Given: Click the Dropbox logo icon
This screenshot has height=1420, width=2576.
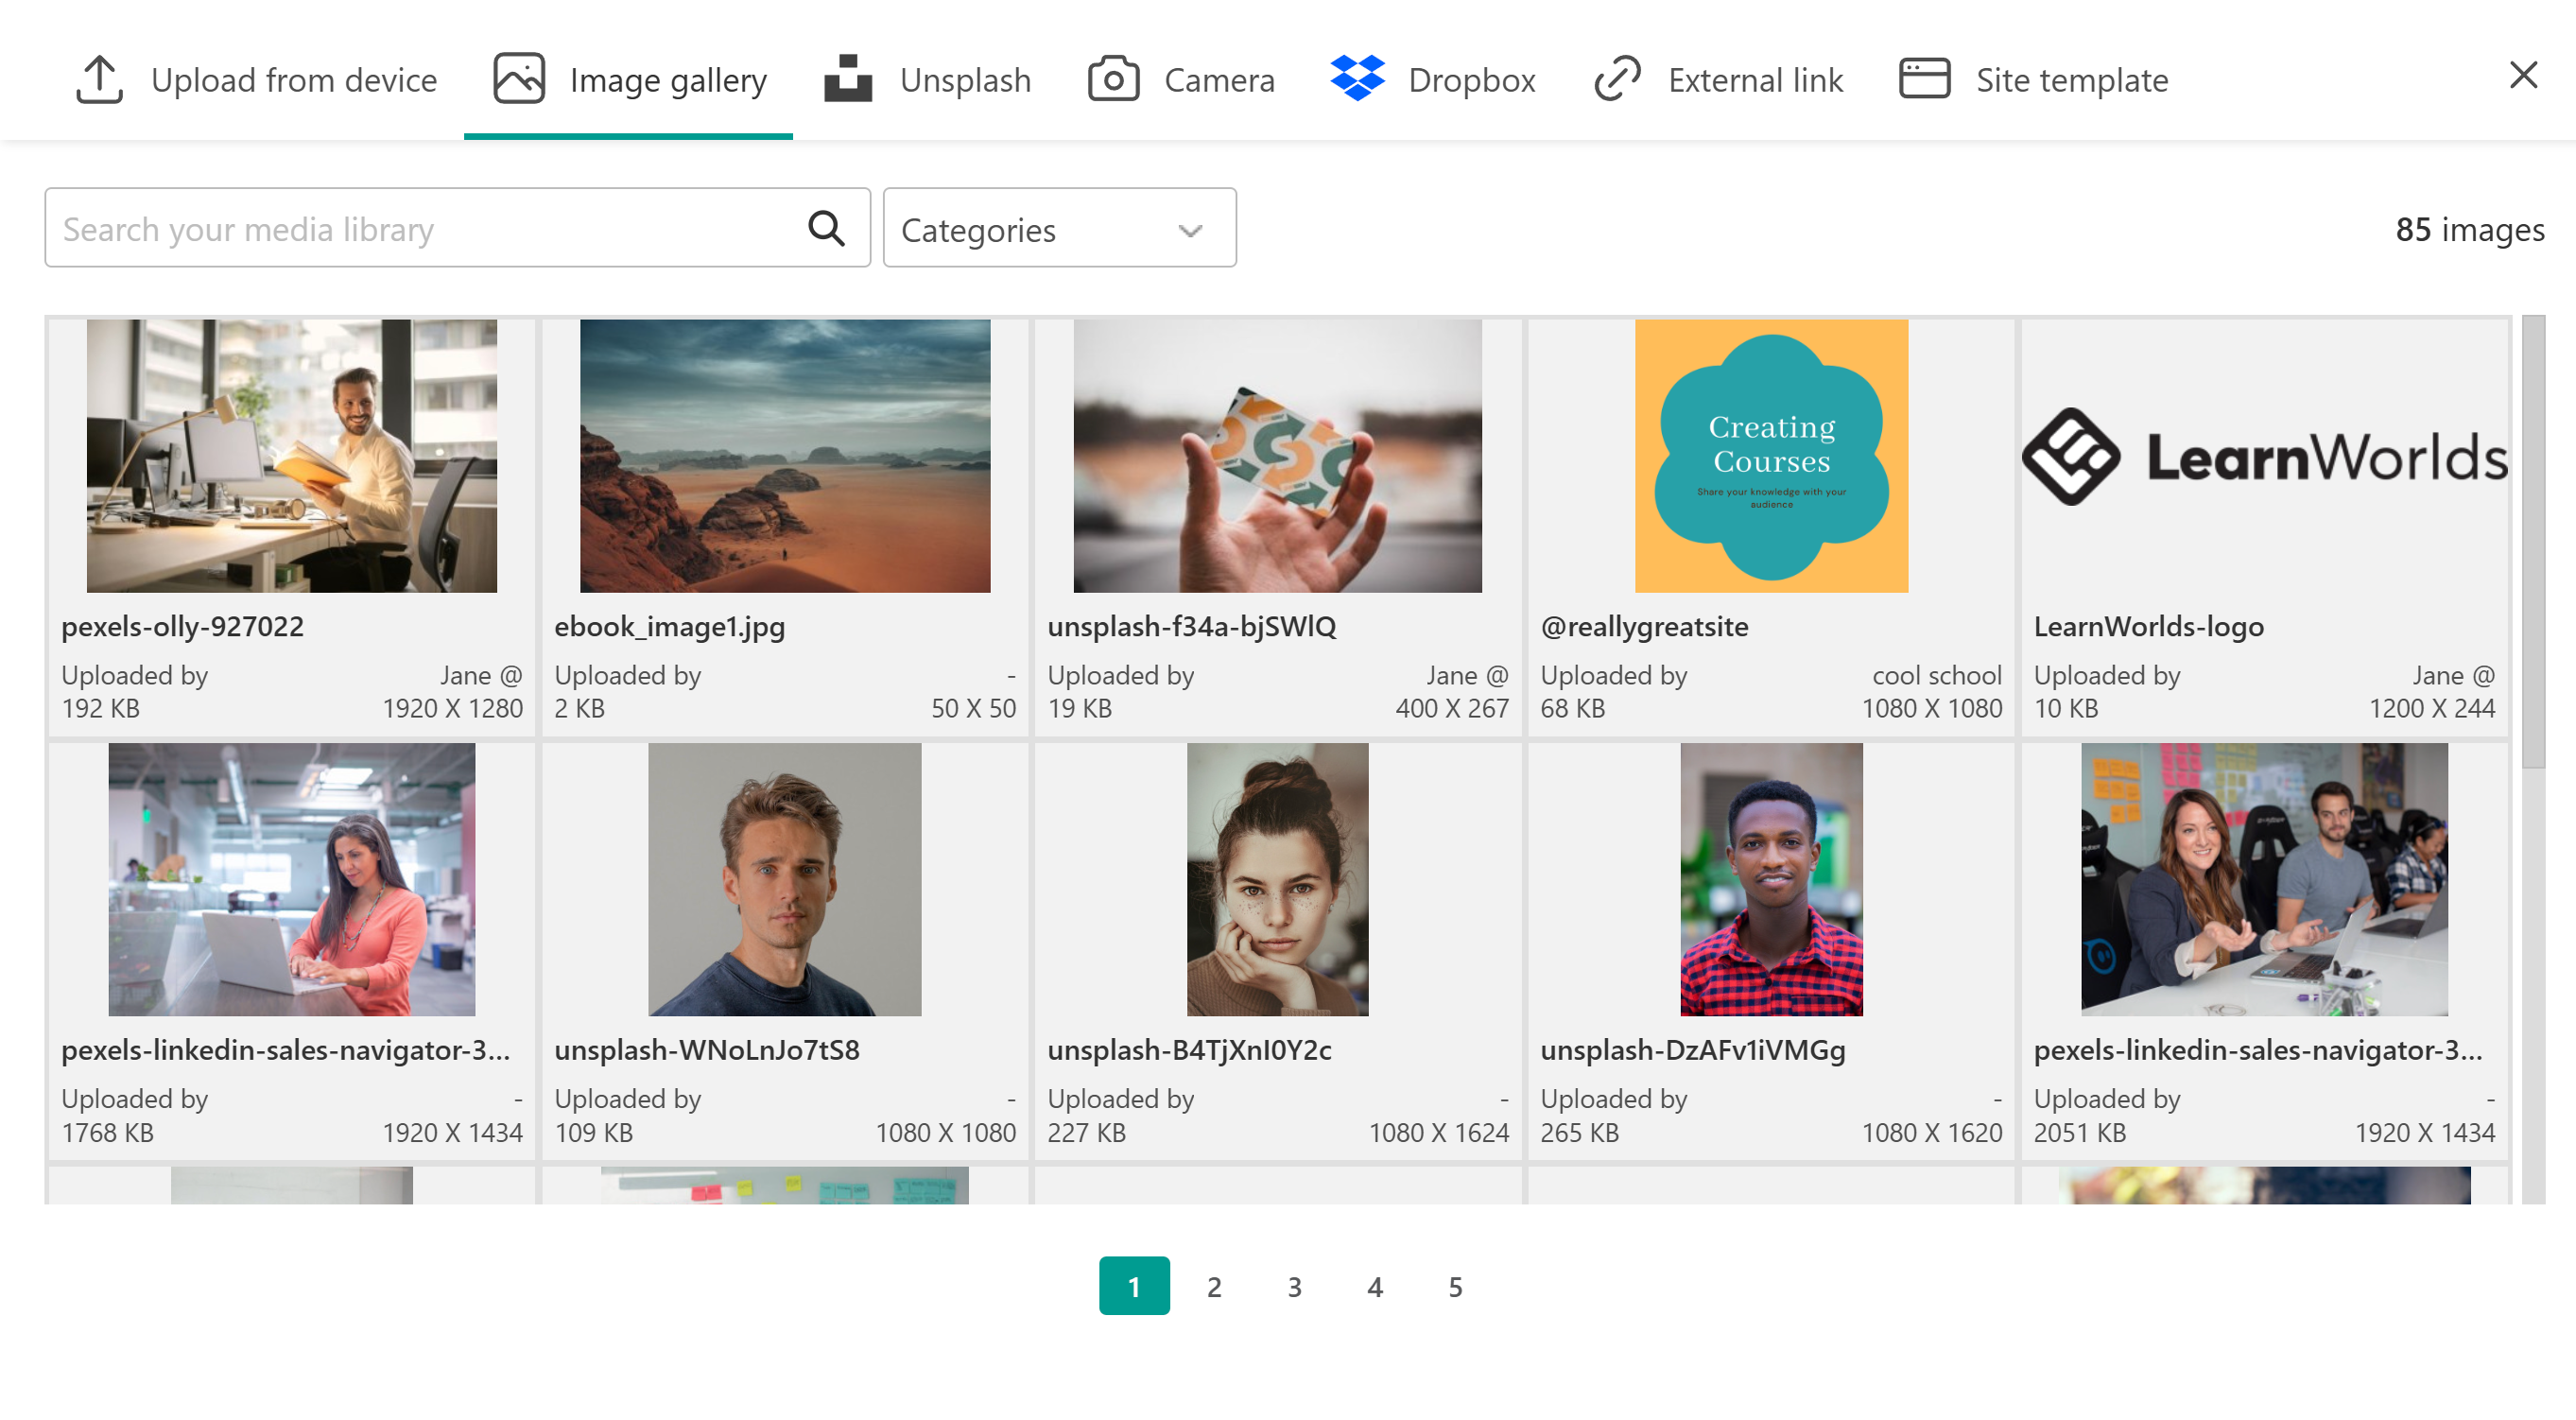Looking at the screenshot, I should tap(1357, 79).
